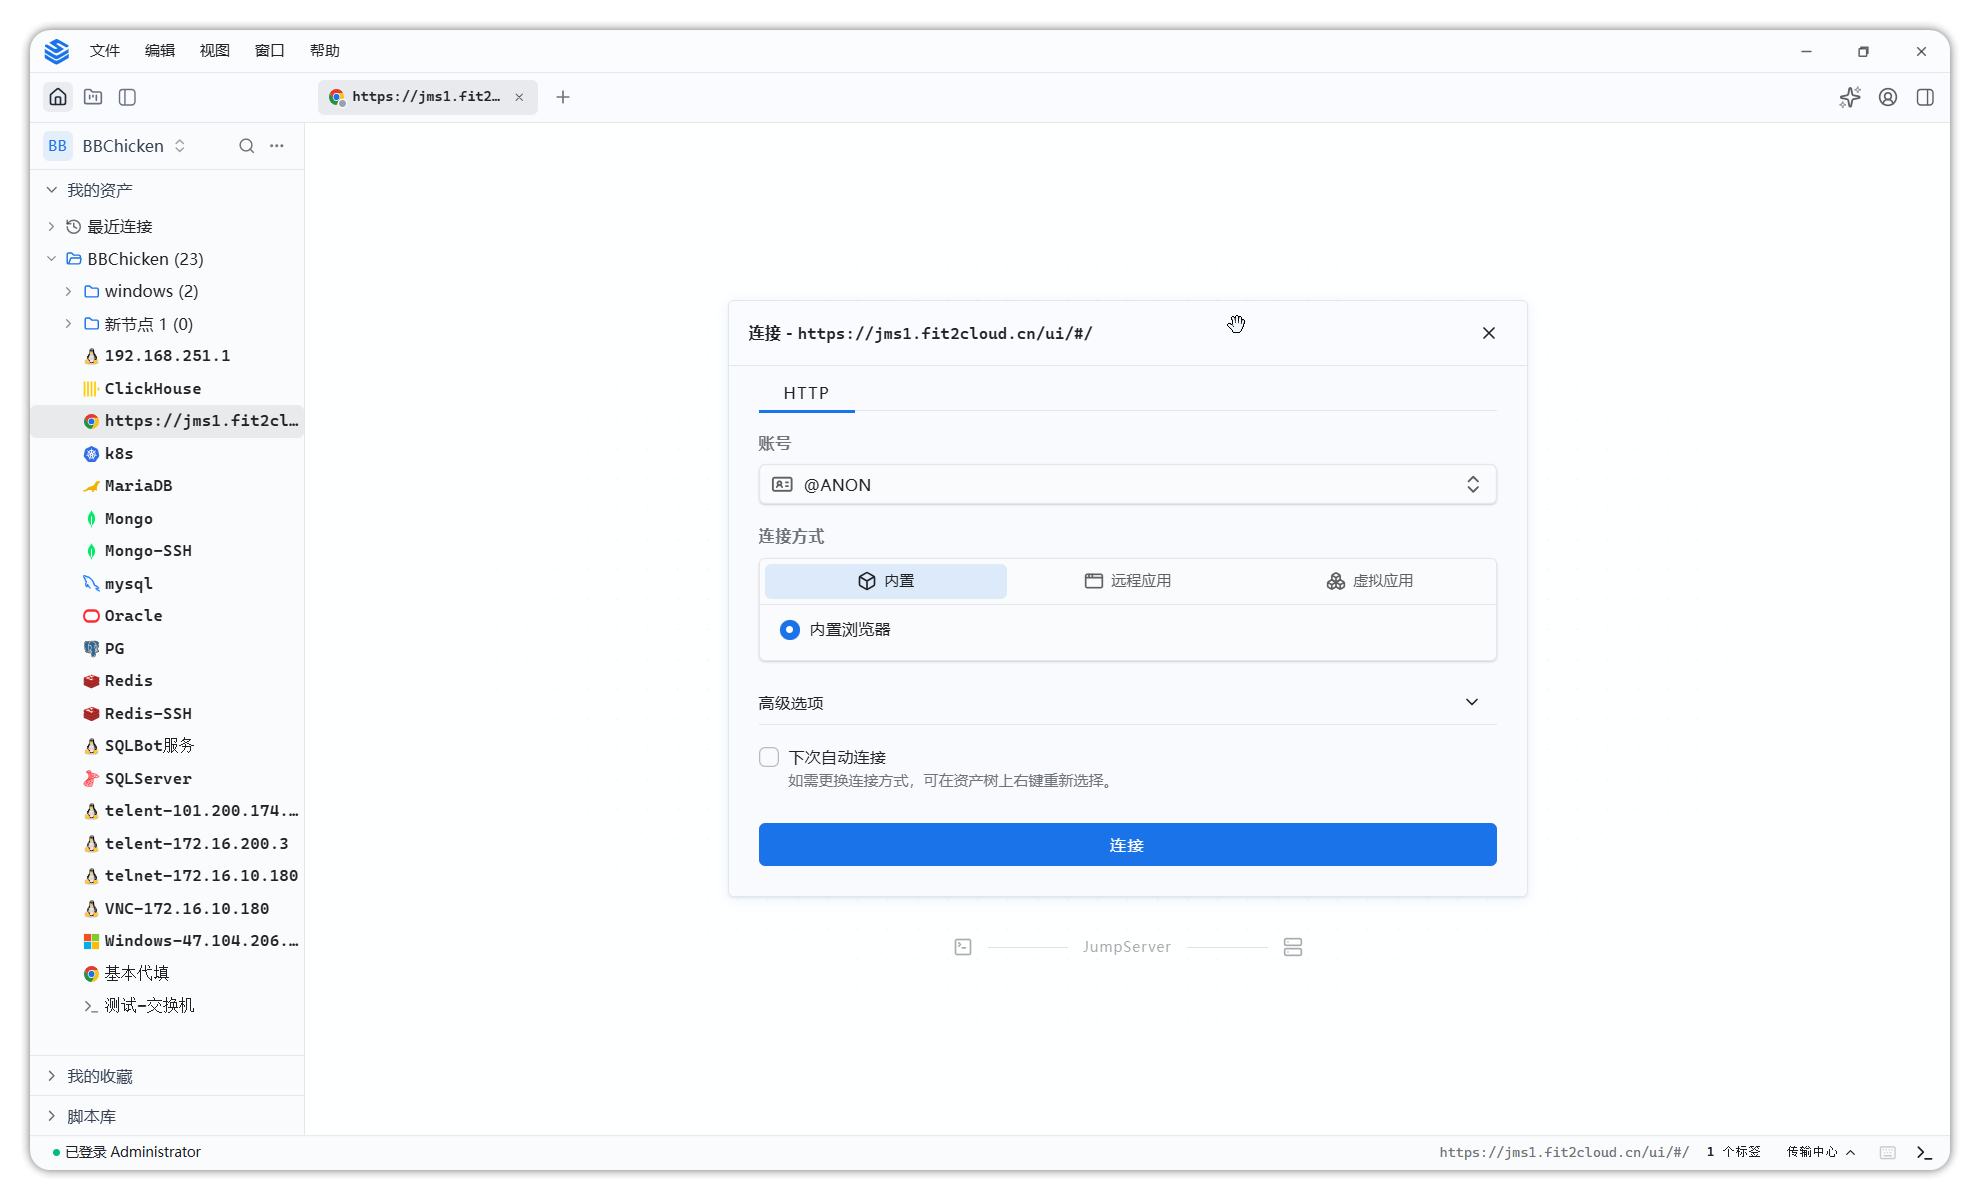Click the blue 连接 button
This screenshot has height=1190, width=1980.
tap(1127, 845)
